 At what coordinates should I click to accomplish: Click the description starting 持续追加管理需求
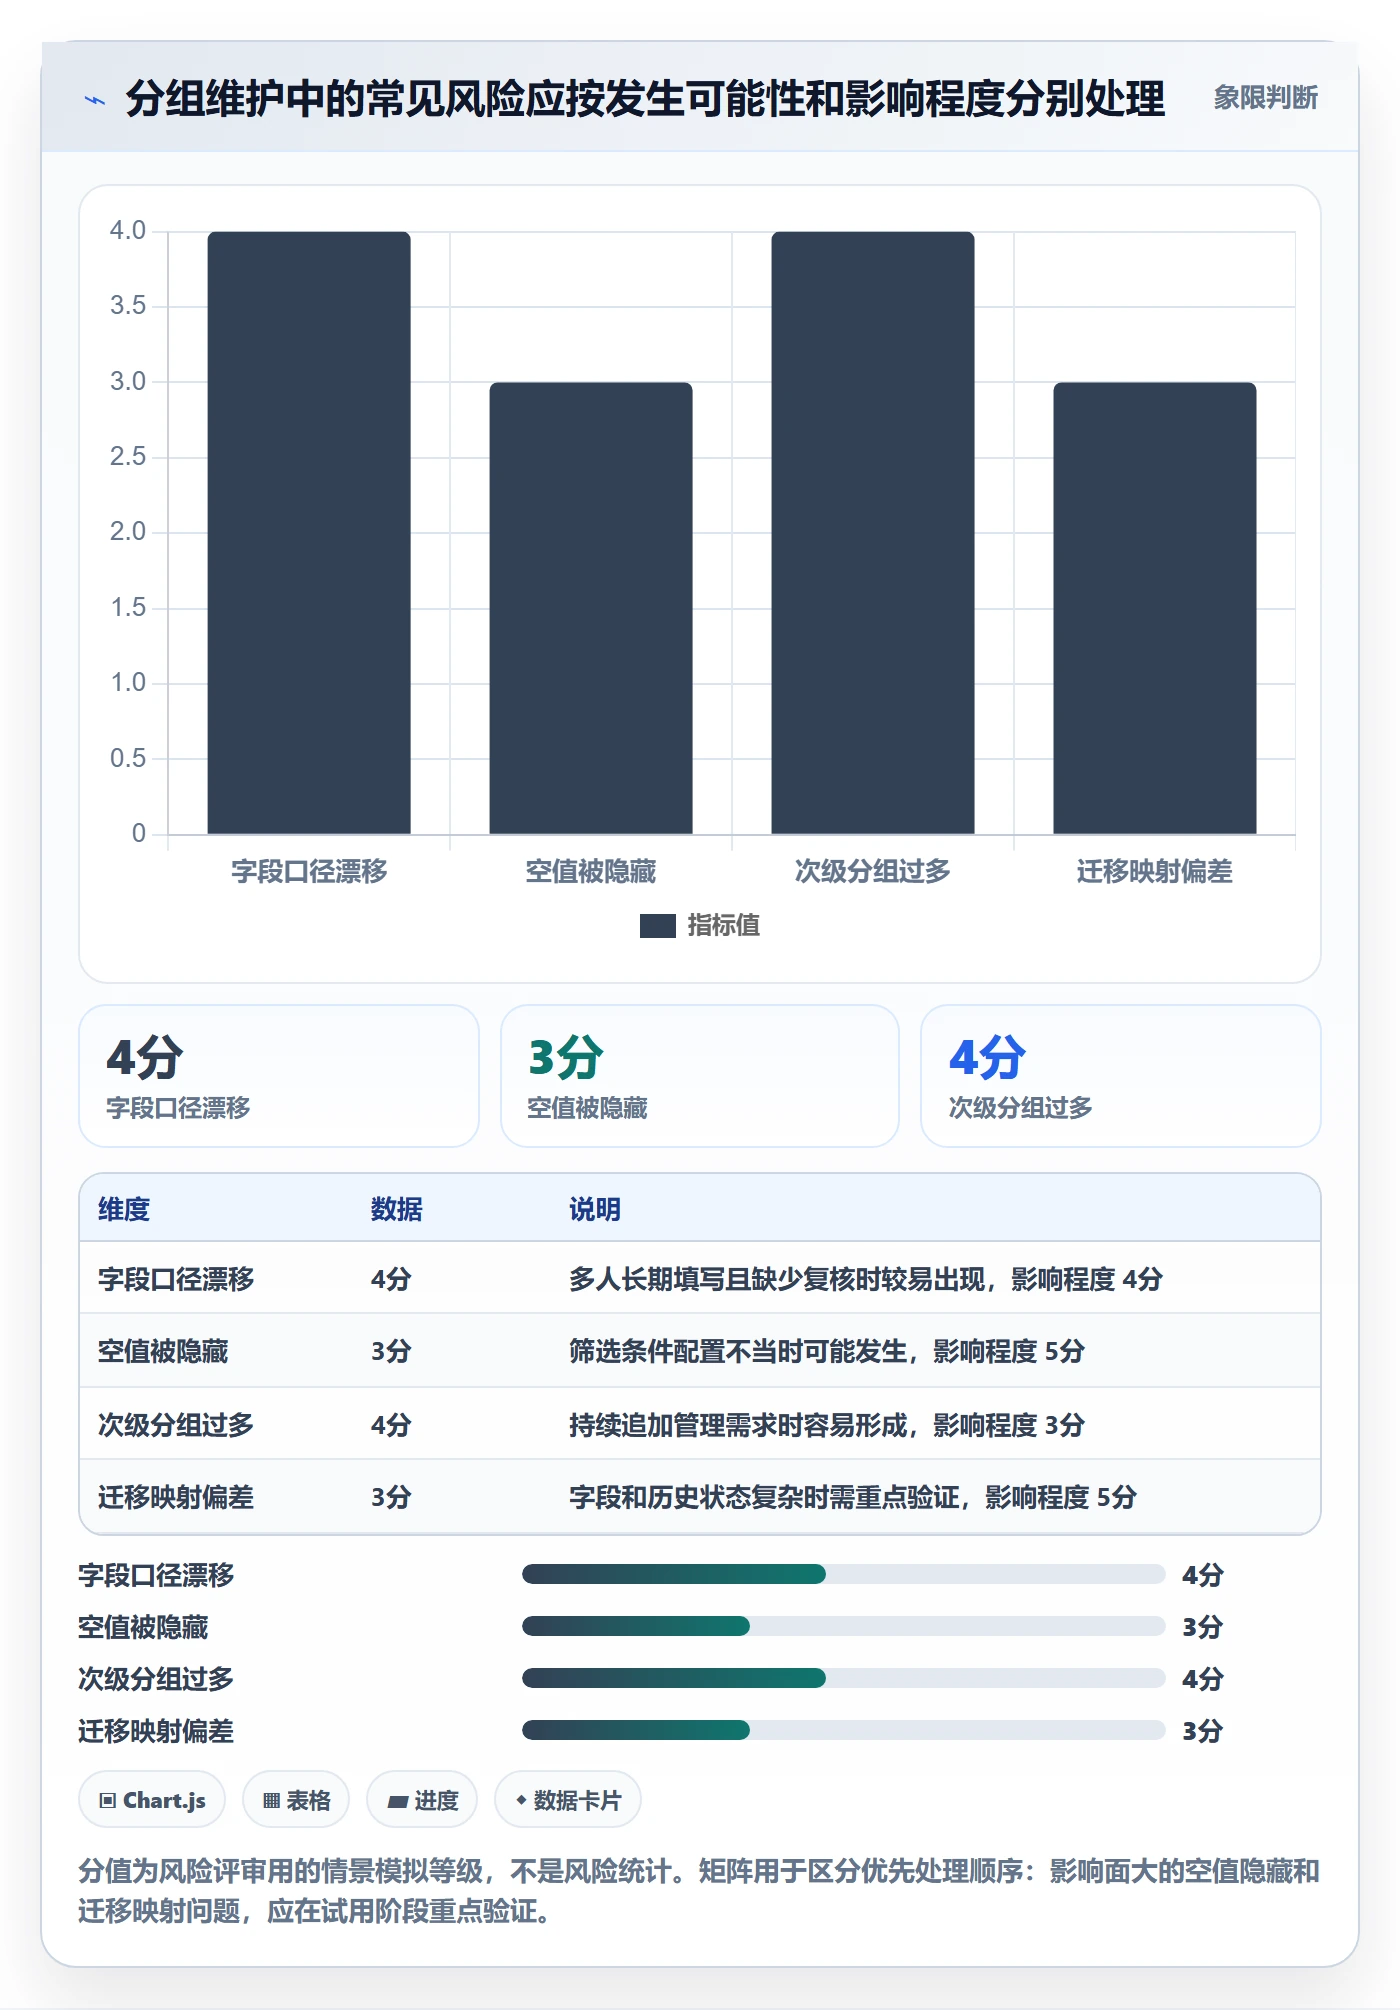(x=827, y=1425)
